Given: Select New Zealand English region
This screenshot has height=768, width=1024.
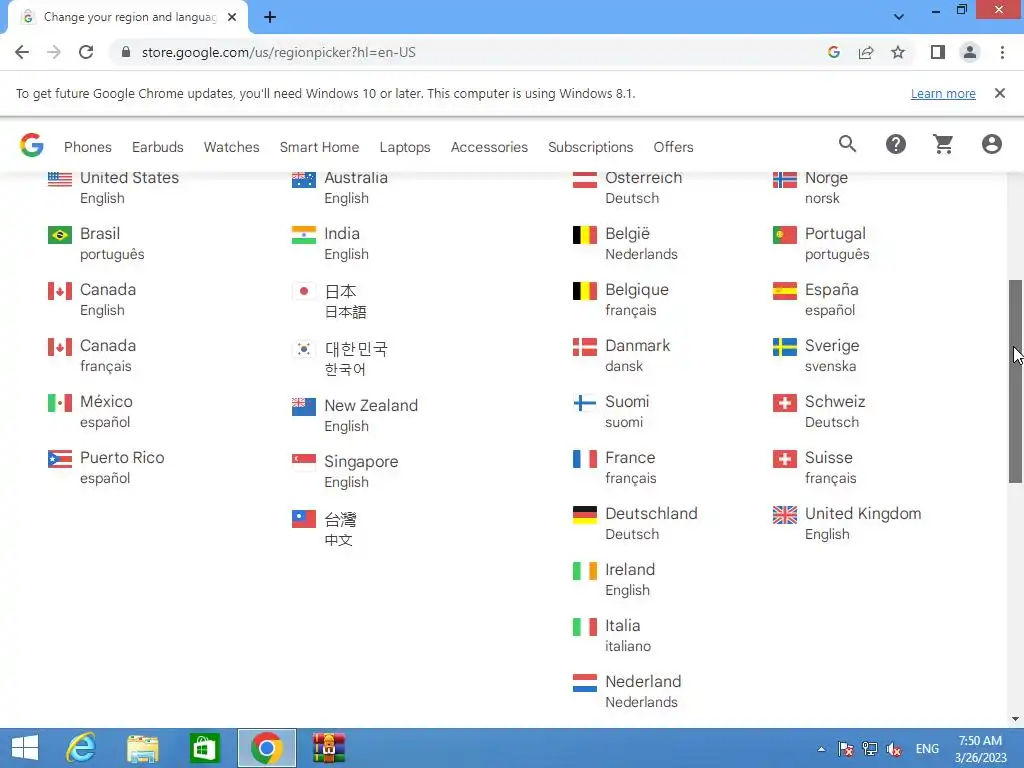Looking at the screenshot, I should pos(355,415).
